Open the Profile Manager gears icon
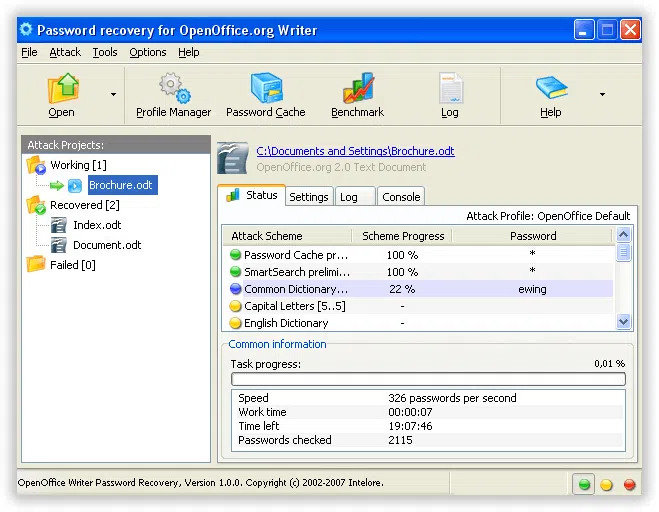The image size is (659, 512). (175, 88)
